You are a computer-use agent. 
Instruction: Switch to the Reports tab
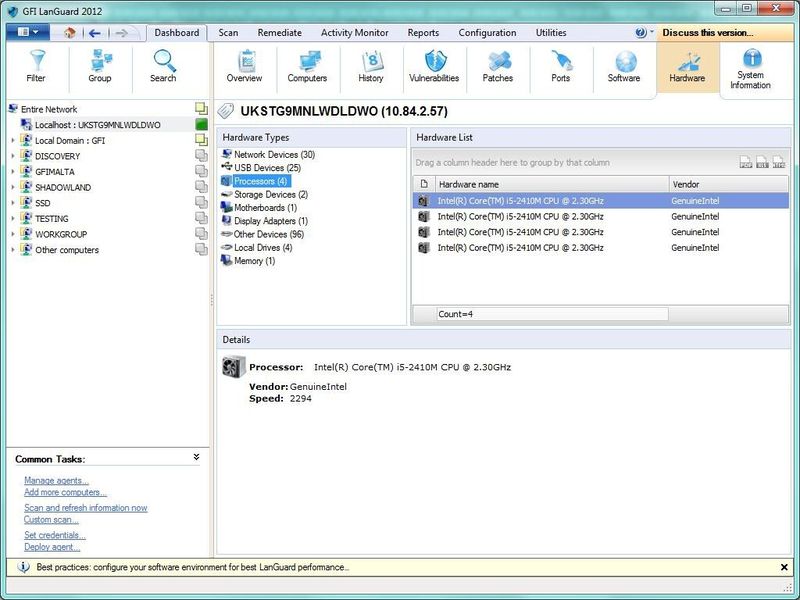pyautogui.click(x=423, y=33)
